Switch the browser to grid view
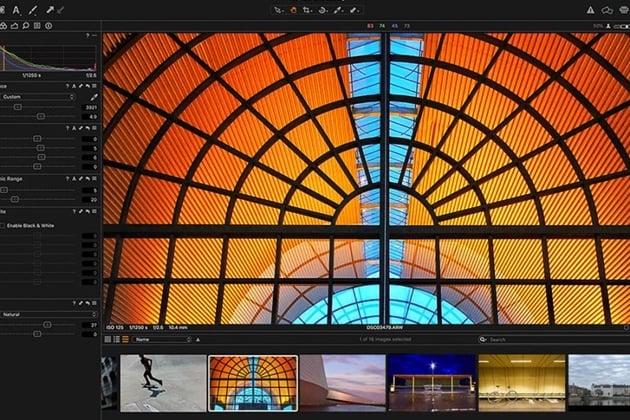Image resolution: width=630 pixels, height=420 pixels. point(108,340)
